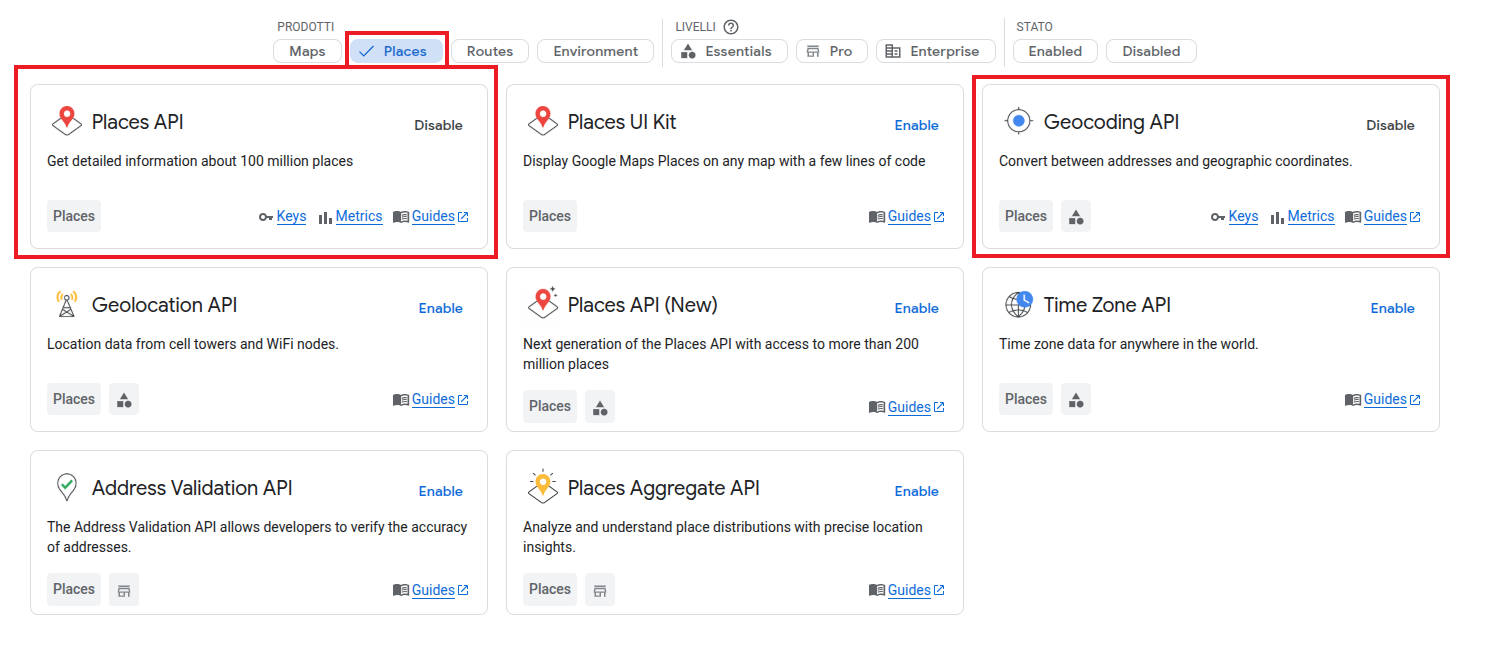Enable the Places UI Kit
This screenshot has width=1495, height=650.
click(917, 125)
